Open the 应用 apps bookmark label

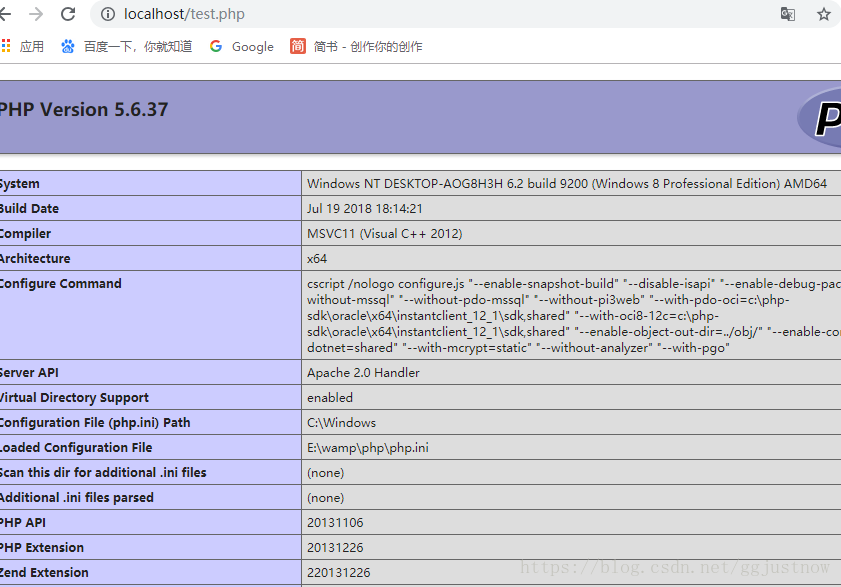point(32,47)
